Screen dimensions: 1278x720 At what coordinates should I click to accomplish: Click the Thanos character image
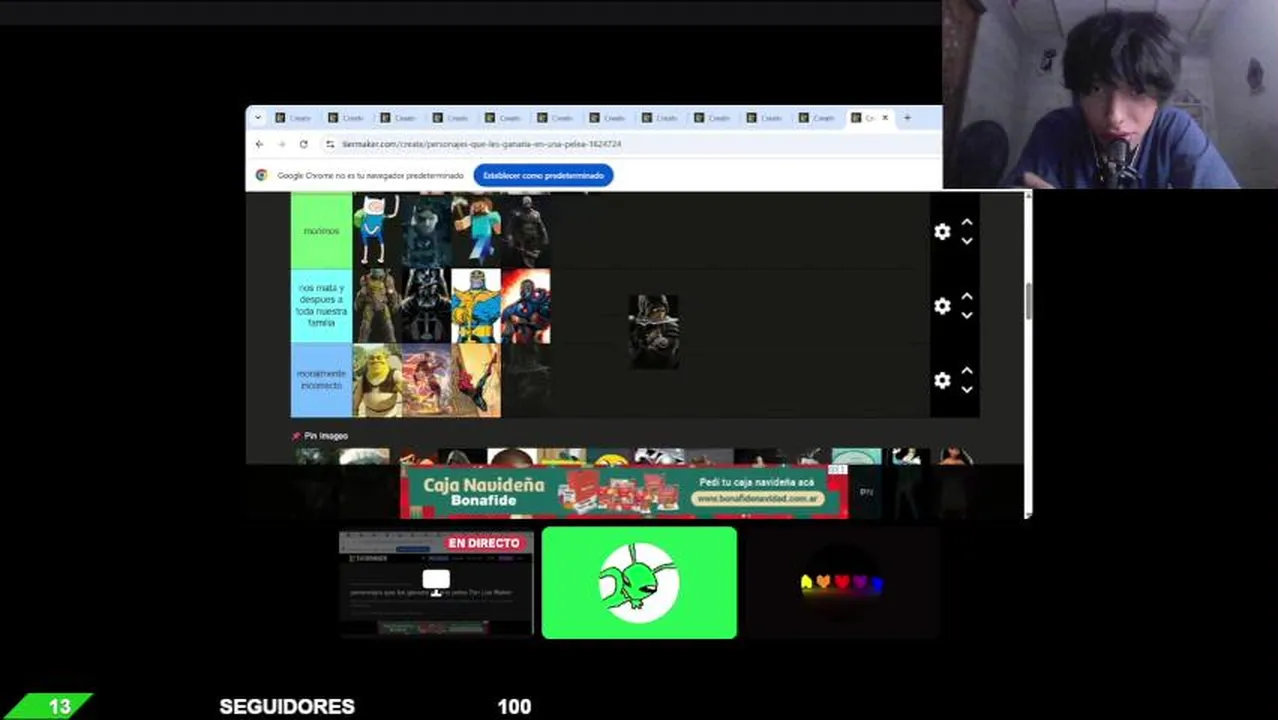coord(476,306)
